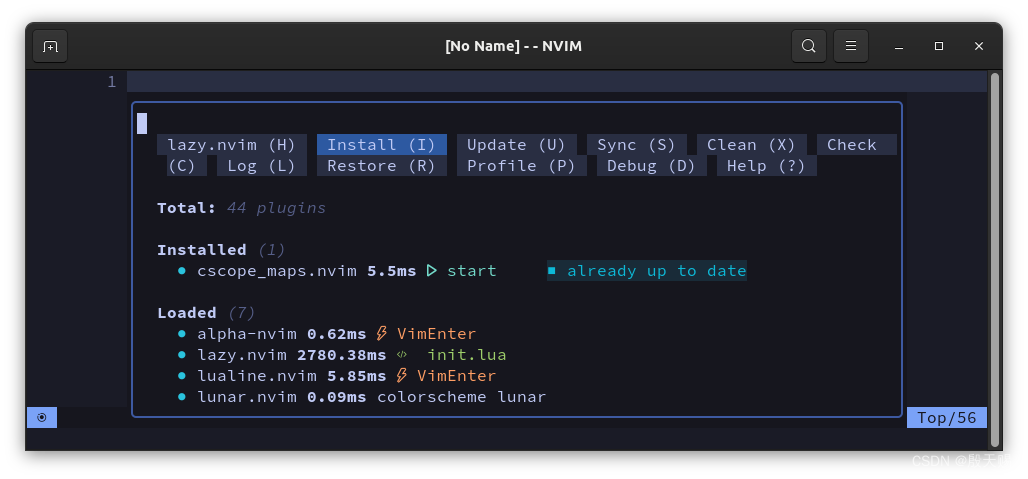Click the bullet next to lualine.nvim
Viewport: 1028px width, 479px height.
click(182, 375)
